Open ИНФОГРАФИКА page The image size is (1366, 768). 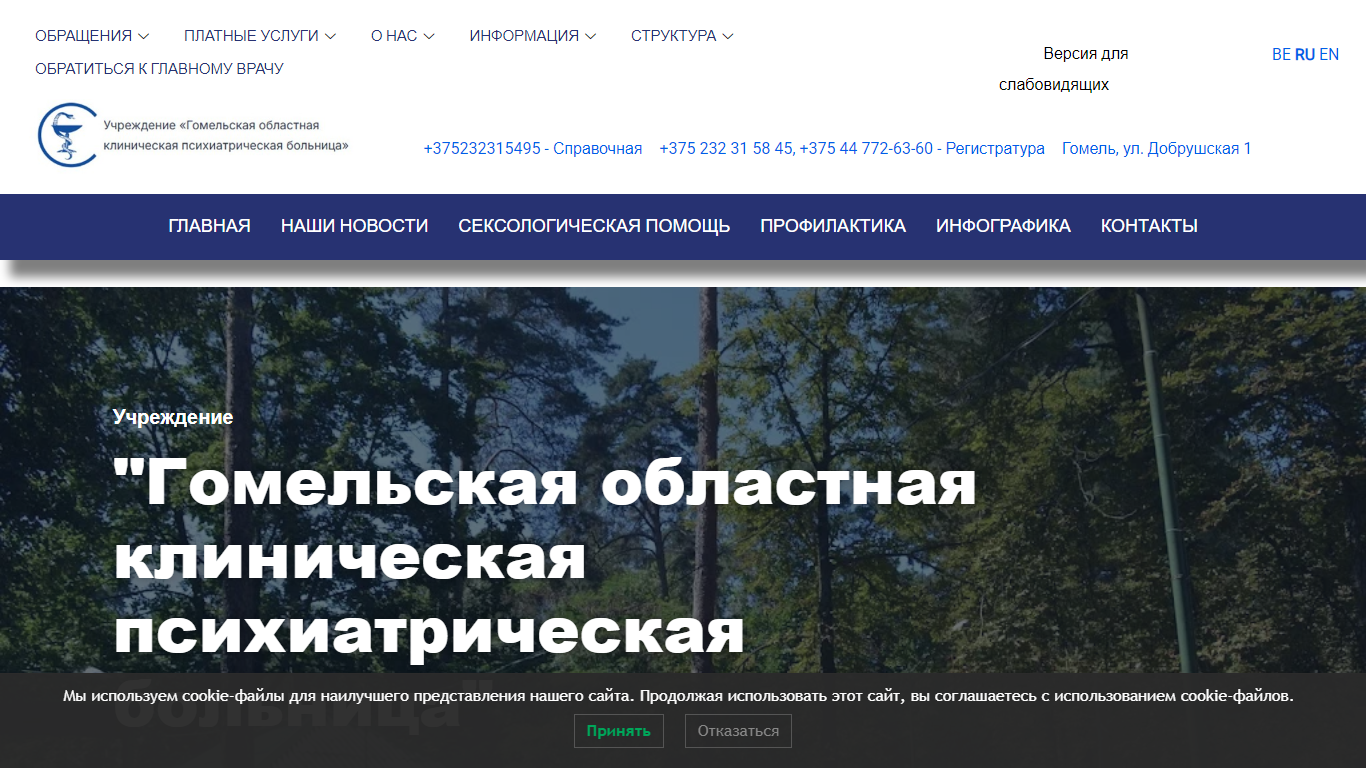click(x=1003, y=226)
